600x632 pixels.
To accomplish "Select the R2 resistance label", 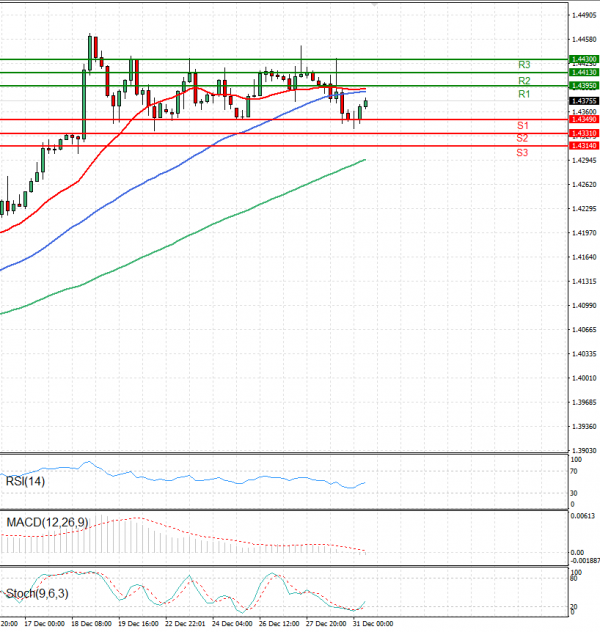I will click(x=524, y=80).
